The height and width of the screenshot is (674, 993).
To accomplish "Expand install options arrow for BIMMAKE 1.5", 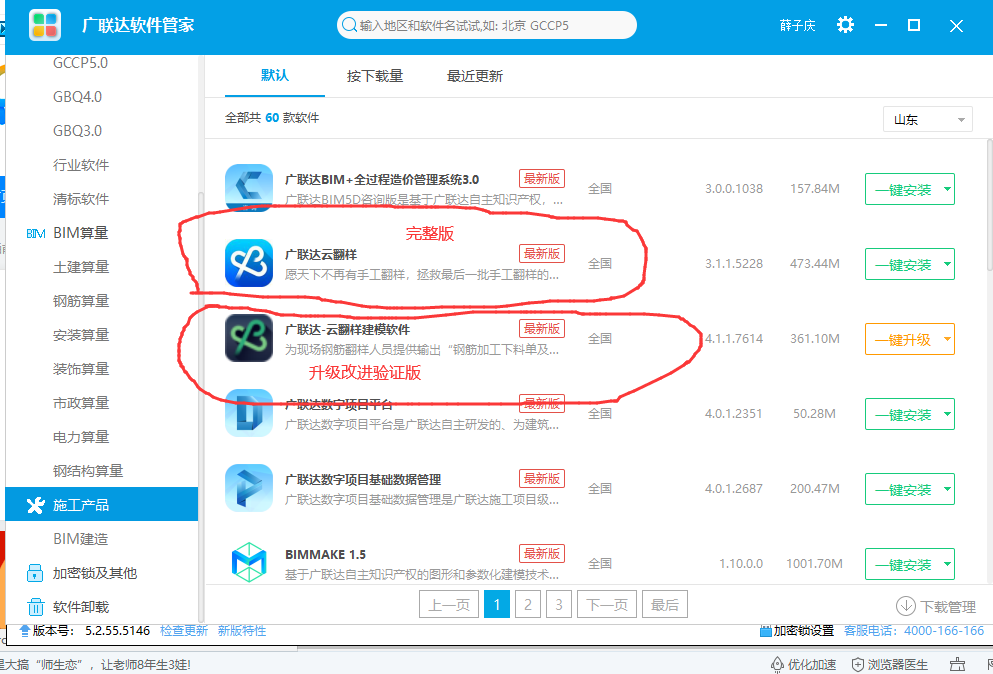I will coord(947,564).
